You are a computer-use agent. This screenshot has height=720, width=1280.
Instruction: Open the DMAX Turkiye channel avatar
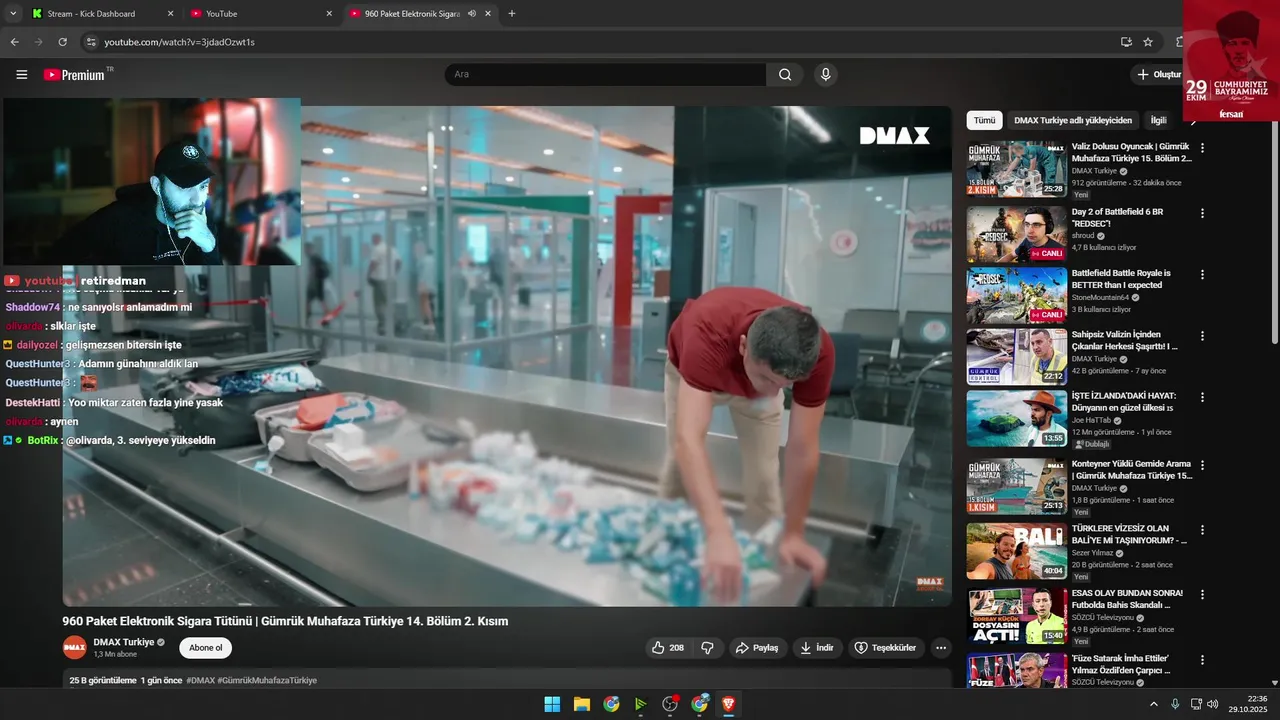click(75, 648)
